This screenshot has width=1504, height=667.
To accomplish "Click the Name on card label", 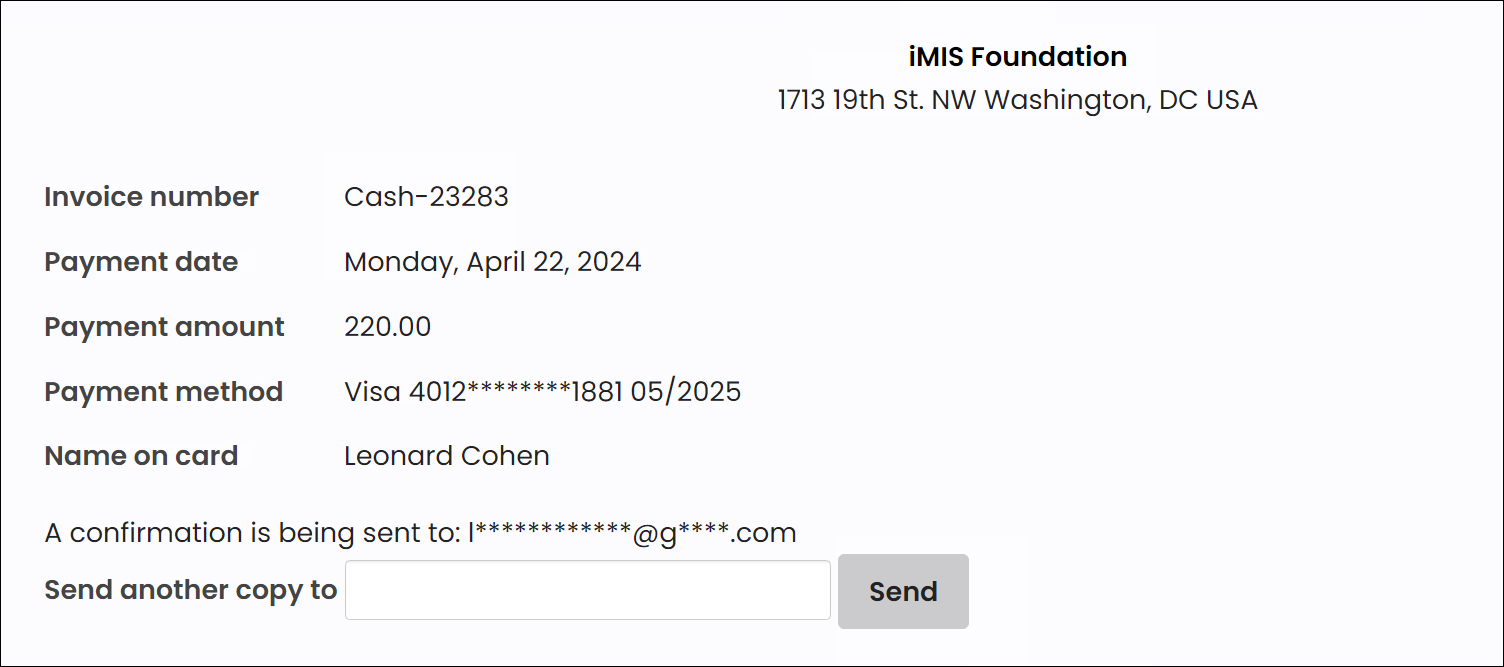I will click(141, 455).
